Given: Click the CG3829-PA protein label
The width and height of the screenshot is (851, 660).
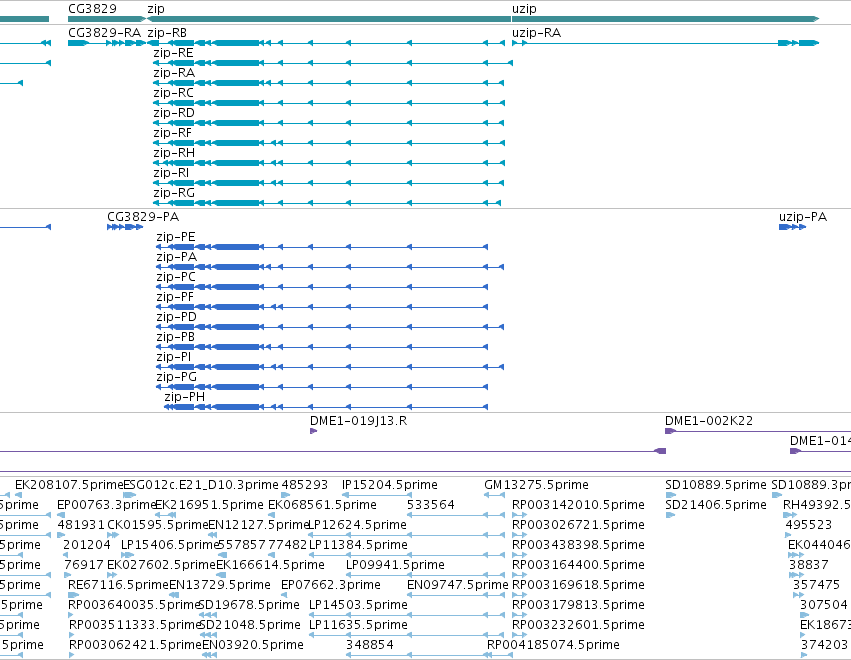Looking at the screenshot, I should pyautogui.click(x=143, y=217).
